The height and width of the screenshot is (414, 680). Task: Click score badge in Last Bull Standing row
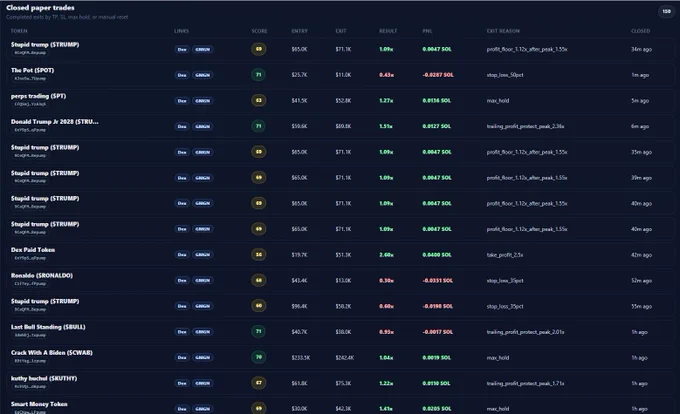pos(258,332)
